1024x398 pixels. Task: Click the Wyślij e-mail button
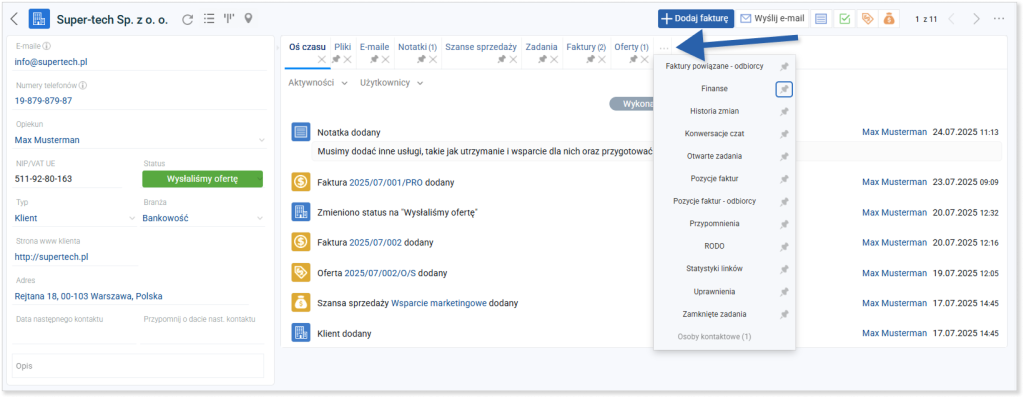(x=773, y=19)
